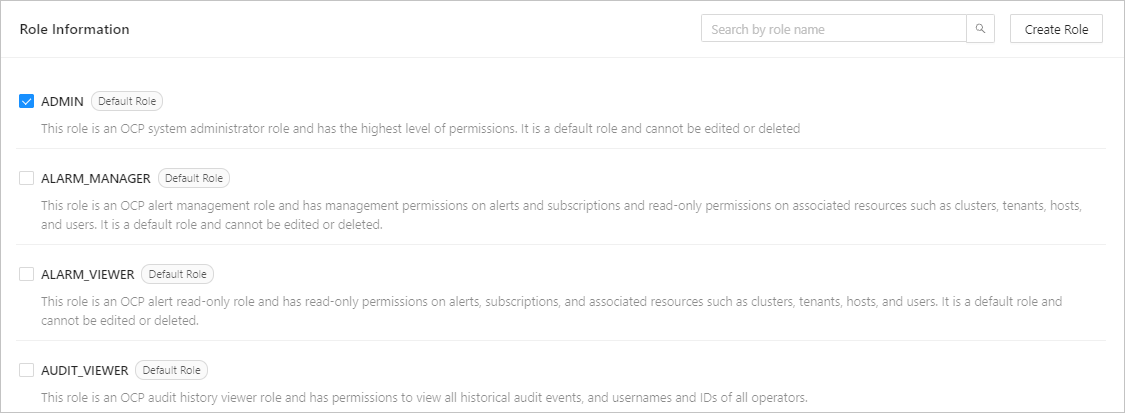The width and height of the screenshot is (1125, 413).
Task: Select the ALARM_MANAGER role checkbox
Action: pos(27,178)
